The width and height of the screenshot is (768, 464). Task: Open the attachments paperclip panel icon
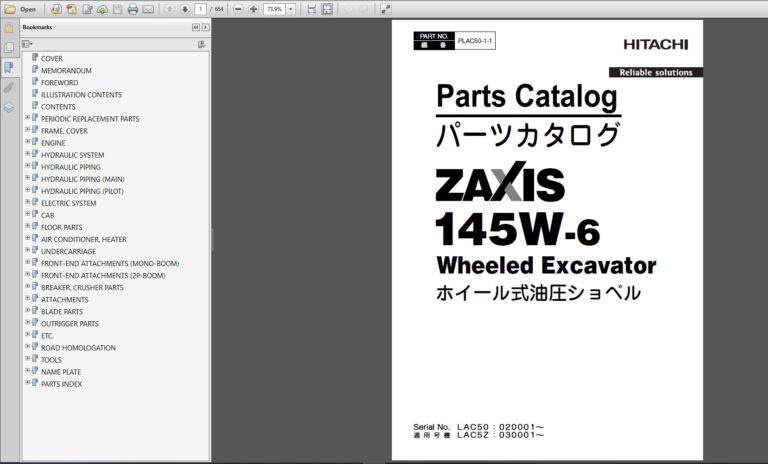coord(9,87)
